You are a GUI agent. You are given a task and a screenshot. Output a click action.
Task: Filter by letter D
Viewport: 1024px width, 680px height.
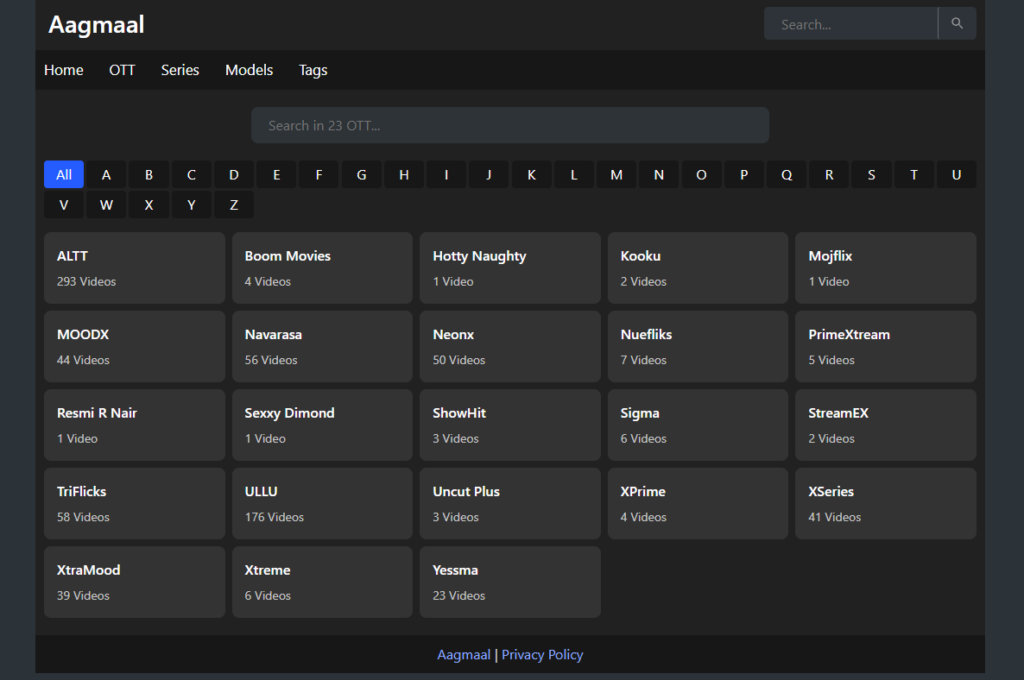click(234, 174)
